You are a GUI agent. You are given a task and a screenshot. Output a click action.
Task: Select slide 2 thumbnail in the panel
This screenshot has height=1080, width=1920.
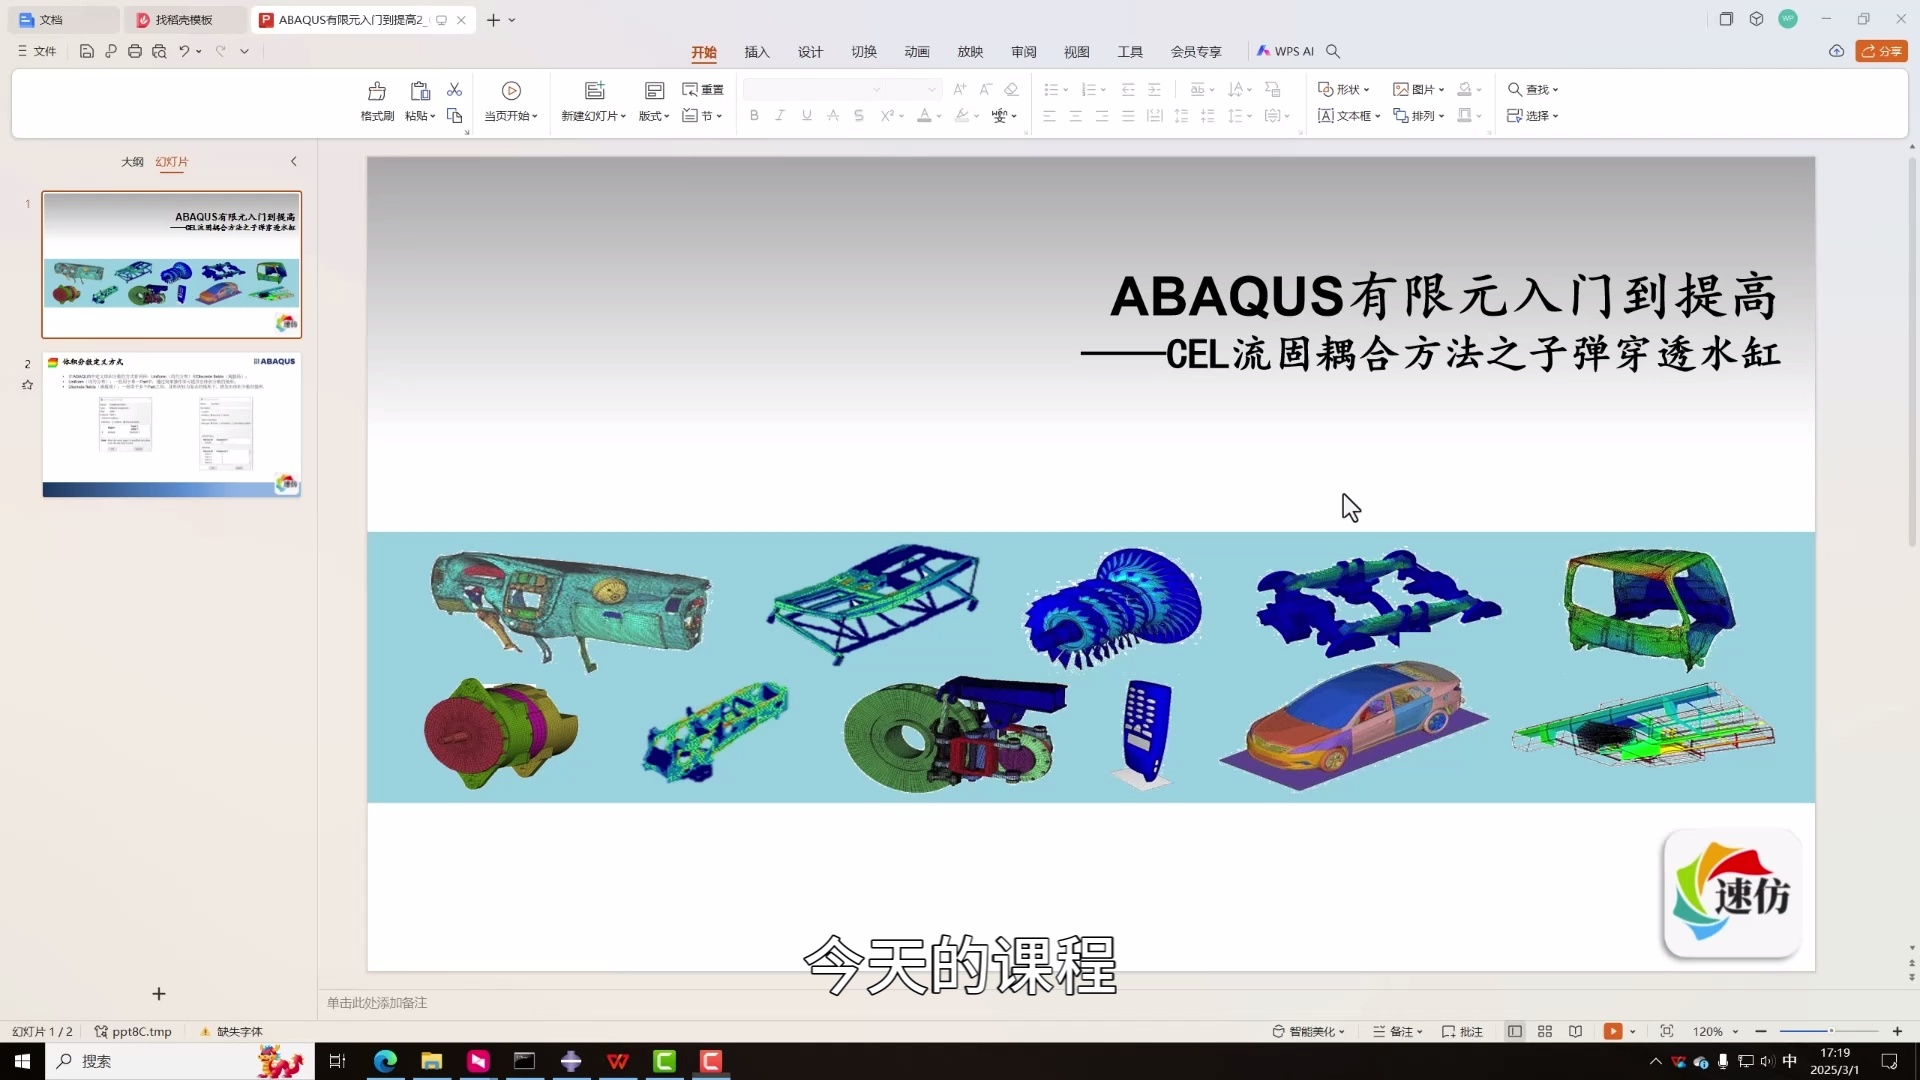pyautogui.click(x=171, y=424)
